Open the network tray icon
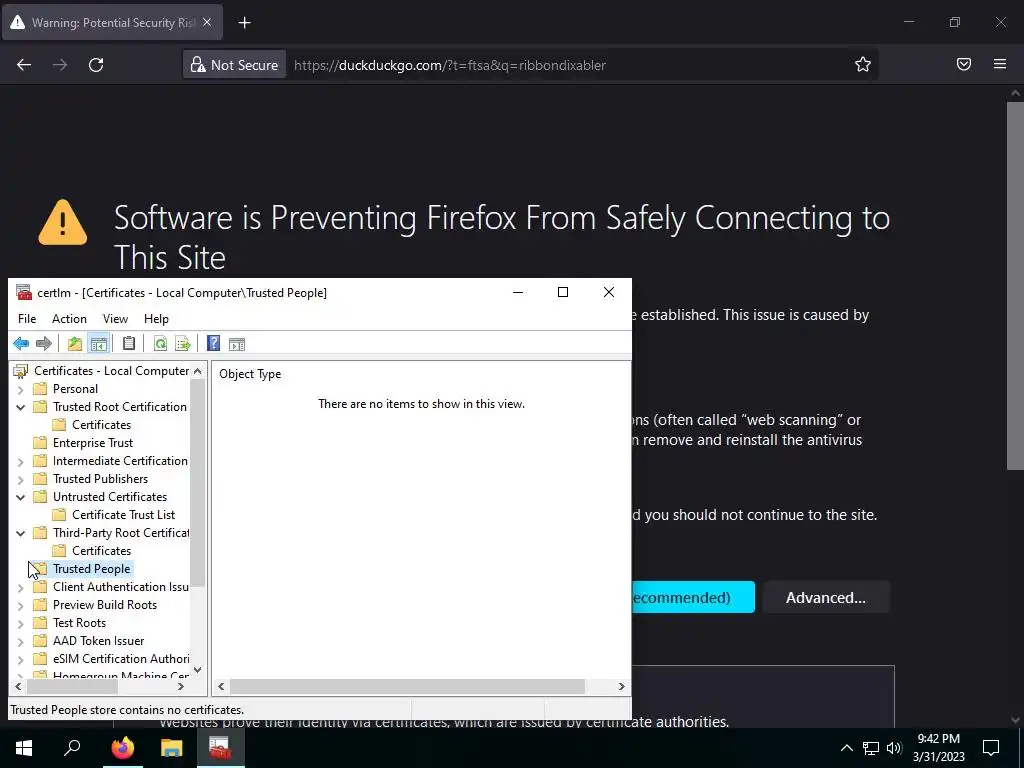This screenshot has width=1024, height=768. [x=871, y=748]
